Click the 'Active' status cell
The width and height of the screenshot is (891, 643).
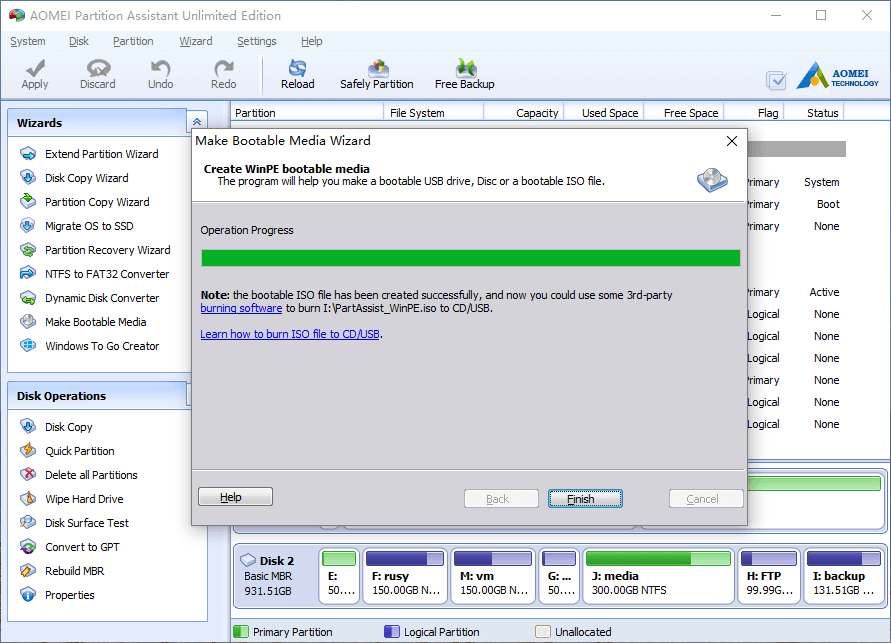click(824, 292)
